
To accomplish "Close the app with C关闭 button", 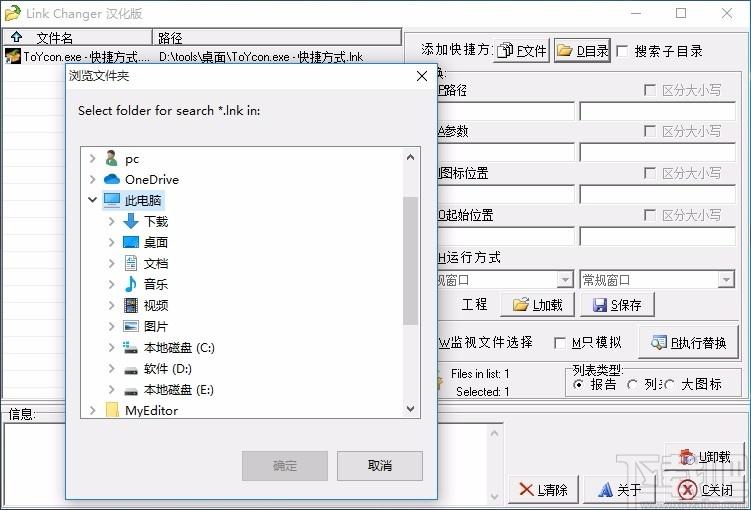I will [x=705, y=489].
